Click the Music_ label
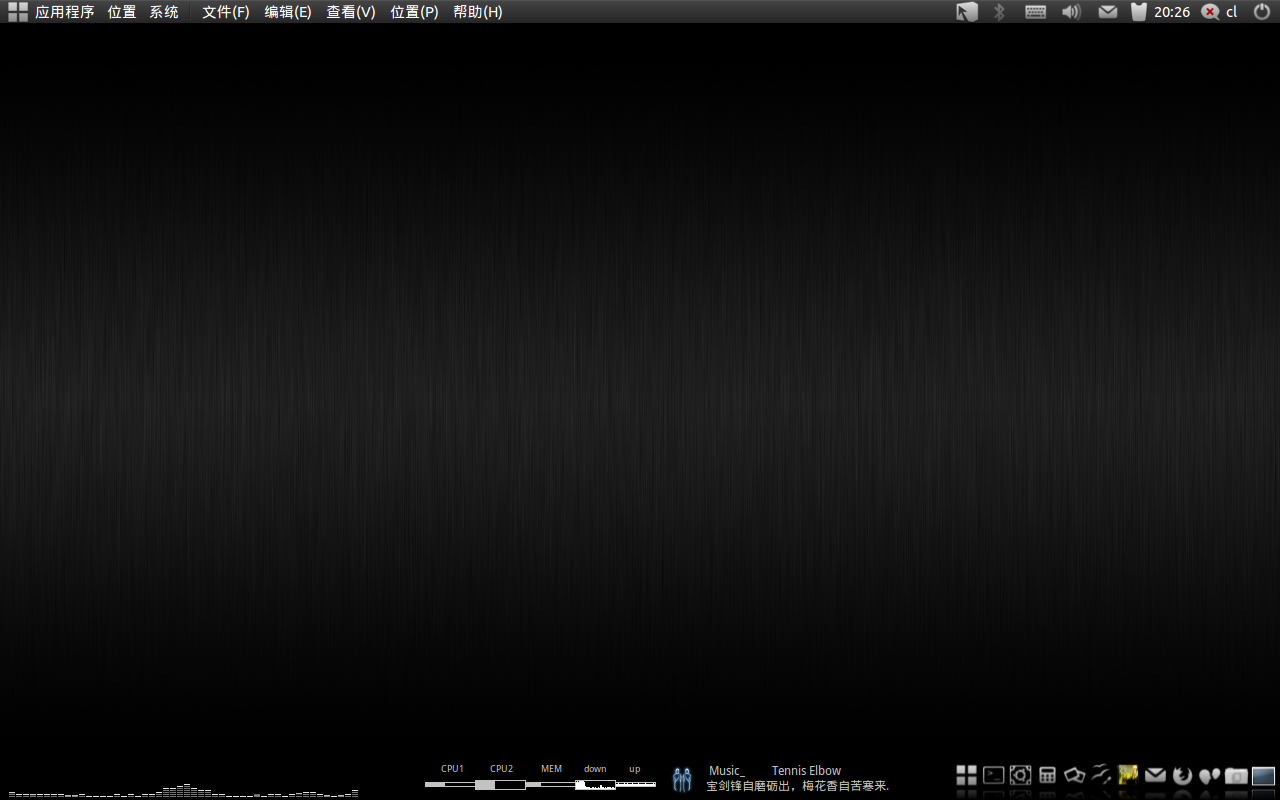 coord(727,771)
